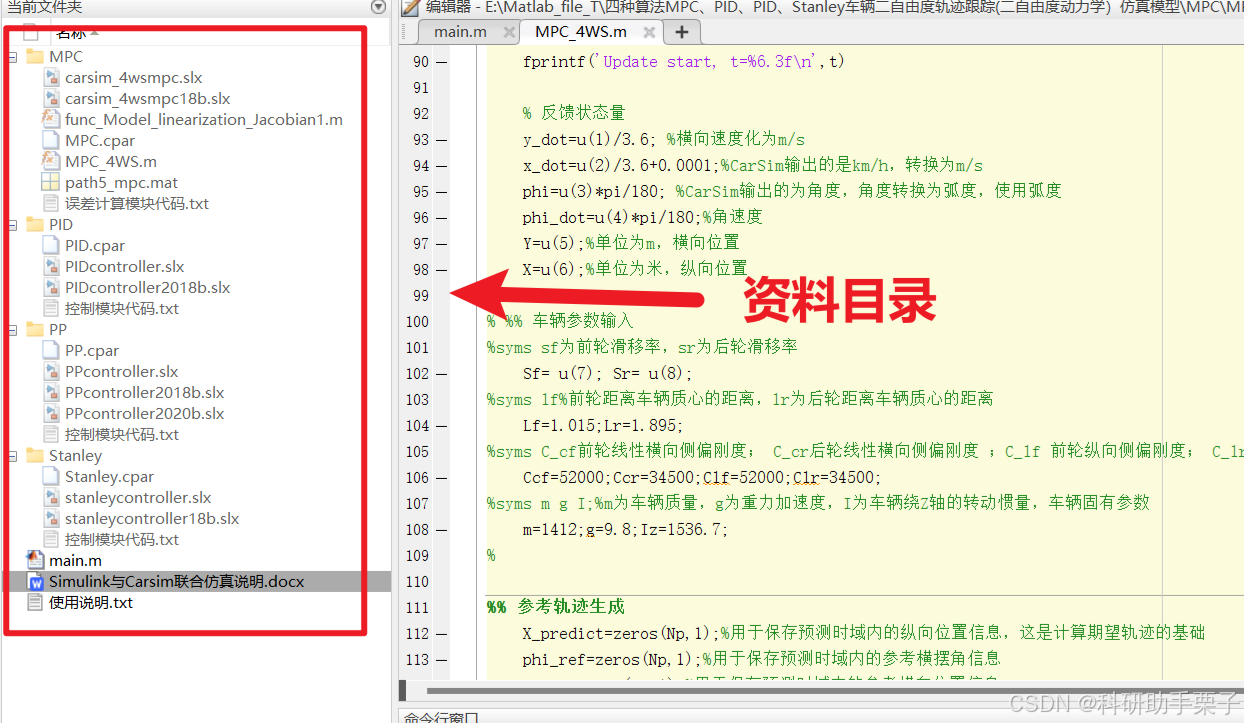
Task: Click the 命令行窗口 panel title
Action: coord(440,717)
